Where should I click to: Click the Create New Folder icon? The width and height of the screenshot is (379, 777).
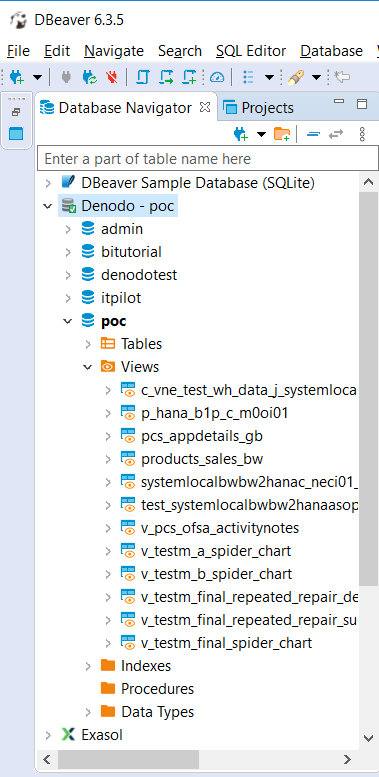coord(282,134)
